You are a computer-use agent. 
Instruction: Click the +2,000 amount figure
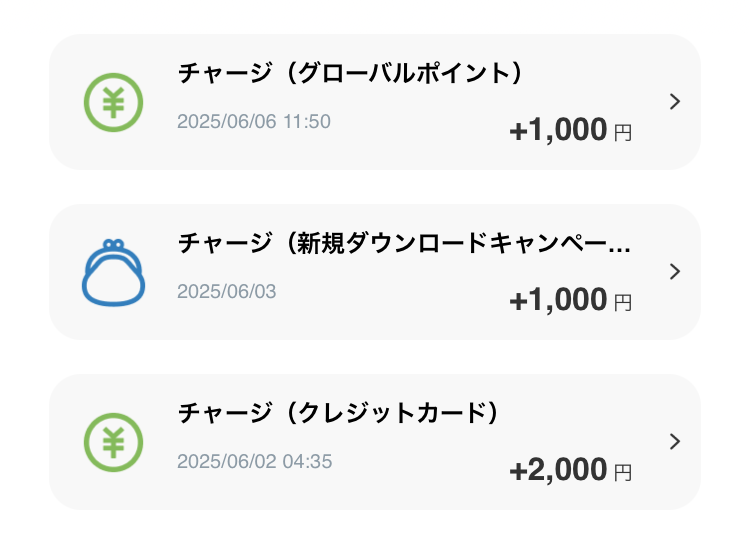(558, 470)
